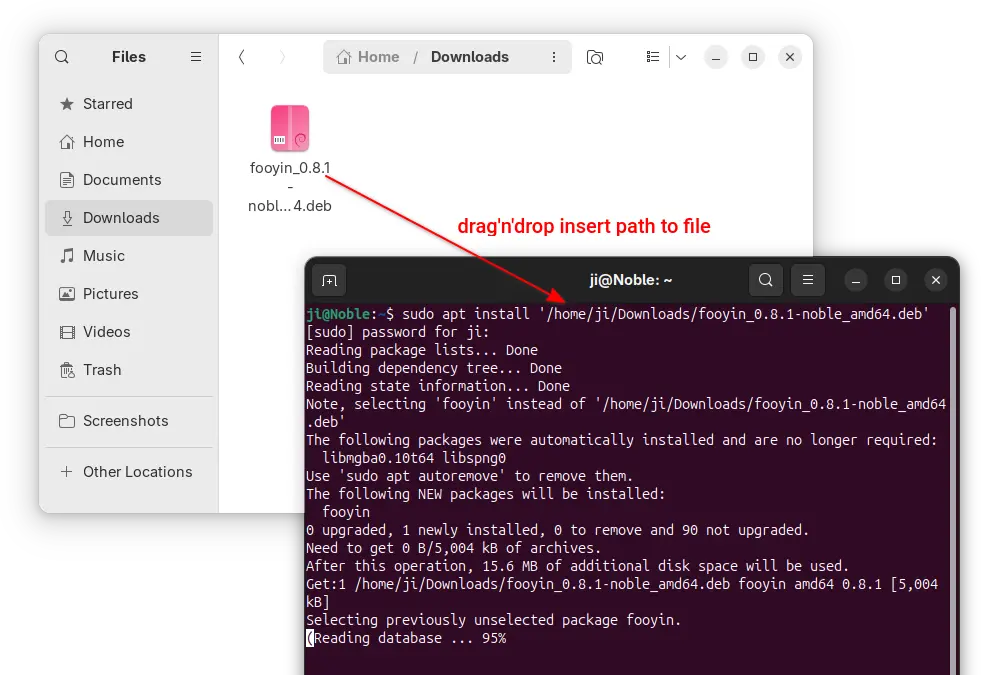Open Music in the sidebar
This screenshot has width=996, height=675.
[x=129, y=256]
